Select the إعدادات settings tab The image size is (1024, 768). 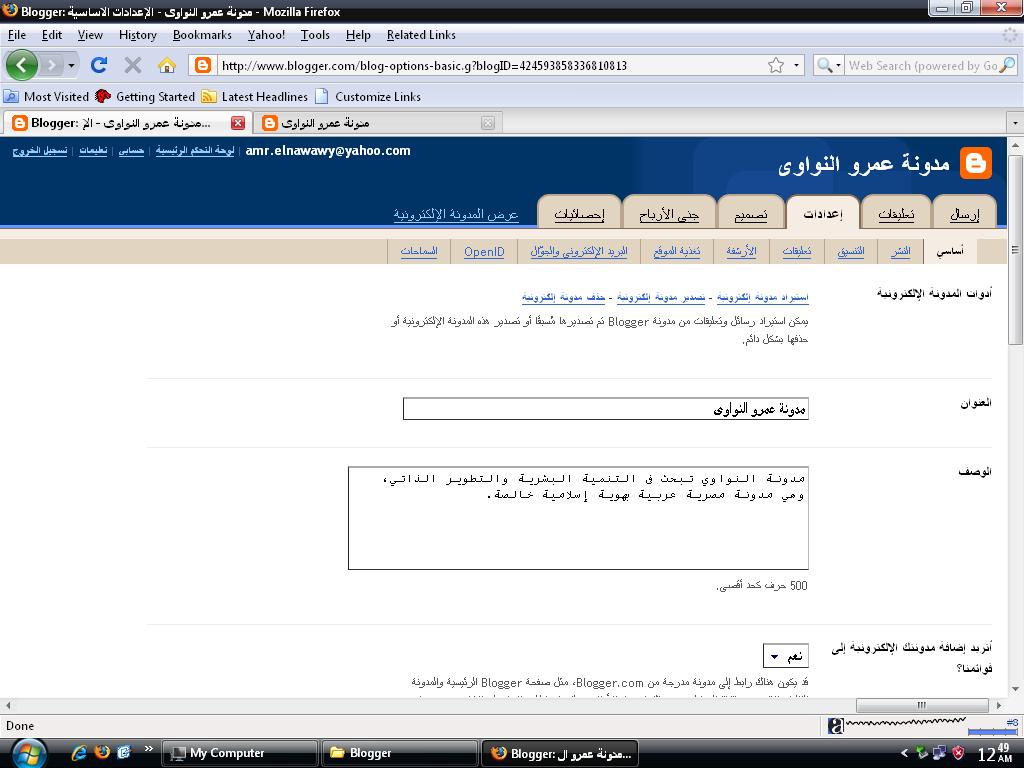pyautogui.click(x=823, y=214)
